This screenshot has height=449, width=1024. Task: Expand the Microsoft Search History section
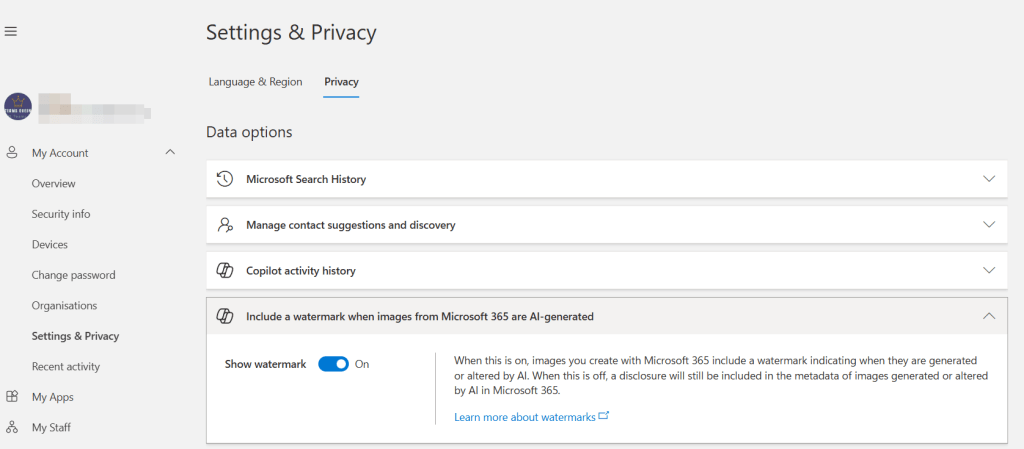pyautogui.click(x=989, y=179)
